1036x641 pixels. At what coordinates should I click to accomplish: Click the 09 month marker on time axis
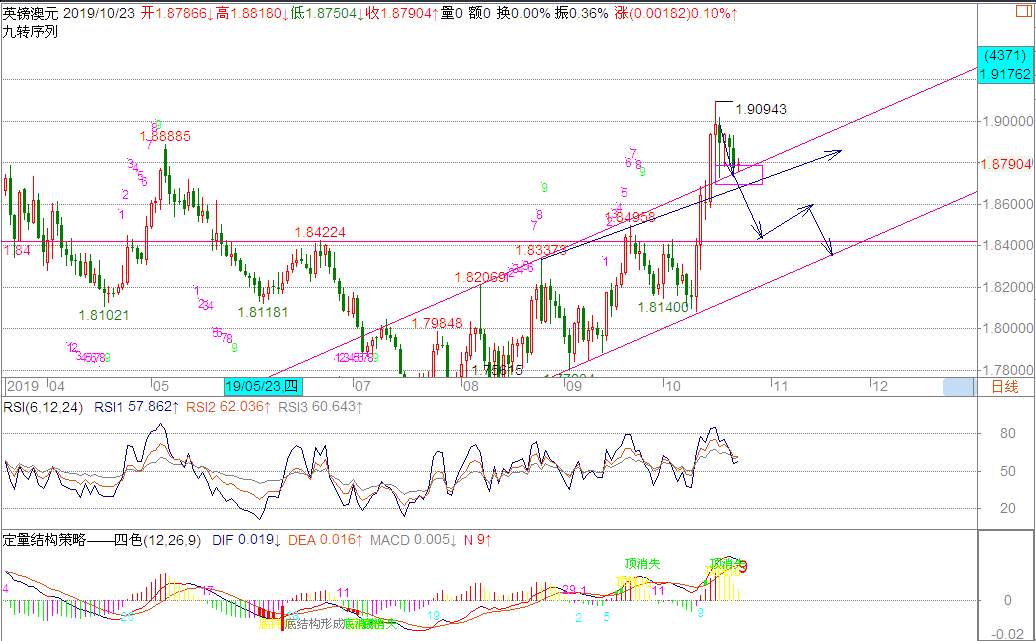[x=573, y=387]
